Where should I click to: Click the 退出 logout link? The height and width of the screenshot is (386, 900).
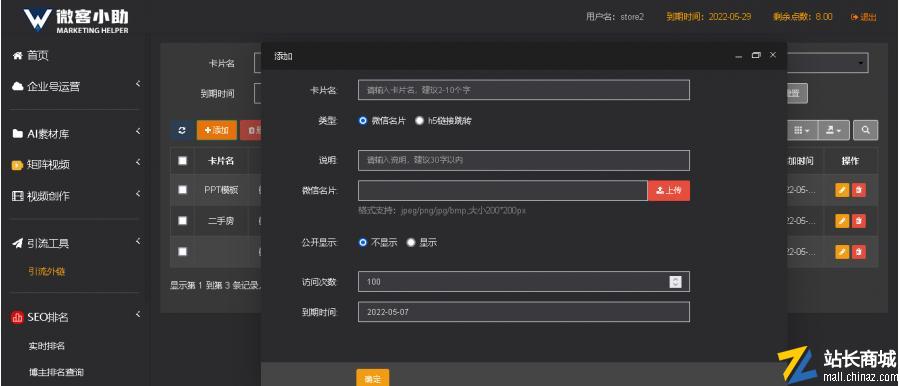864,17
